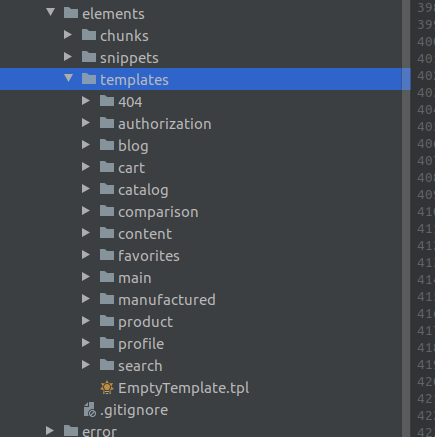The width and height of the screenshot is (435, 437).
Task: Click the blog folder icon
Action: [107, 145]
